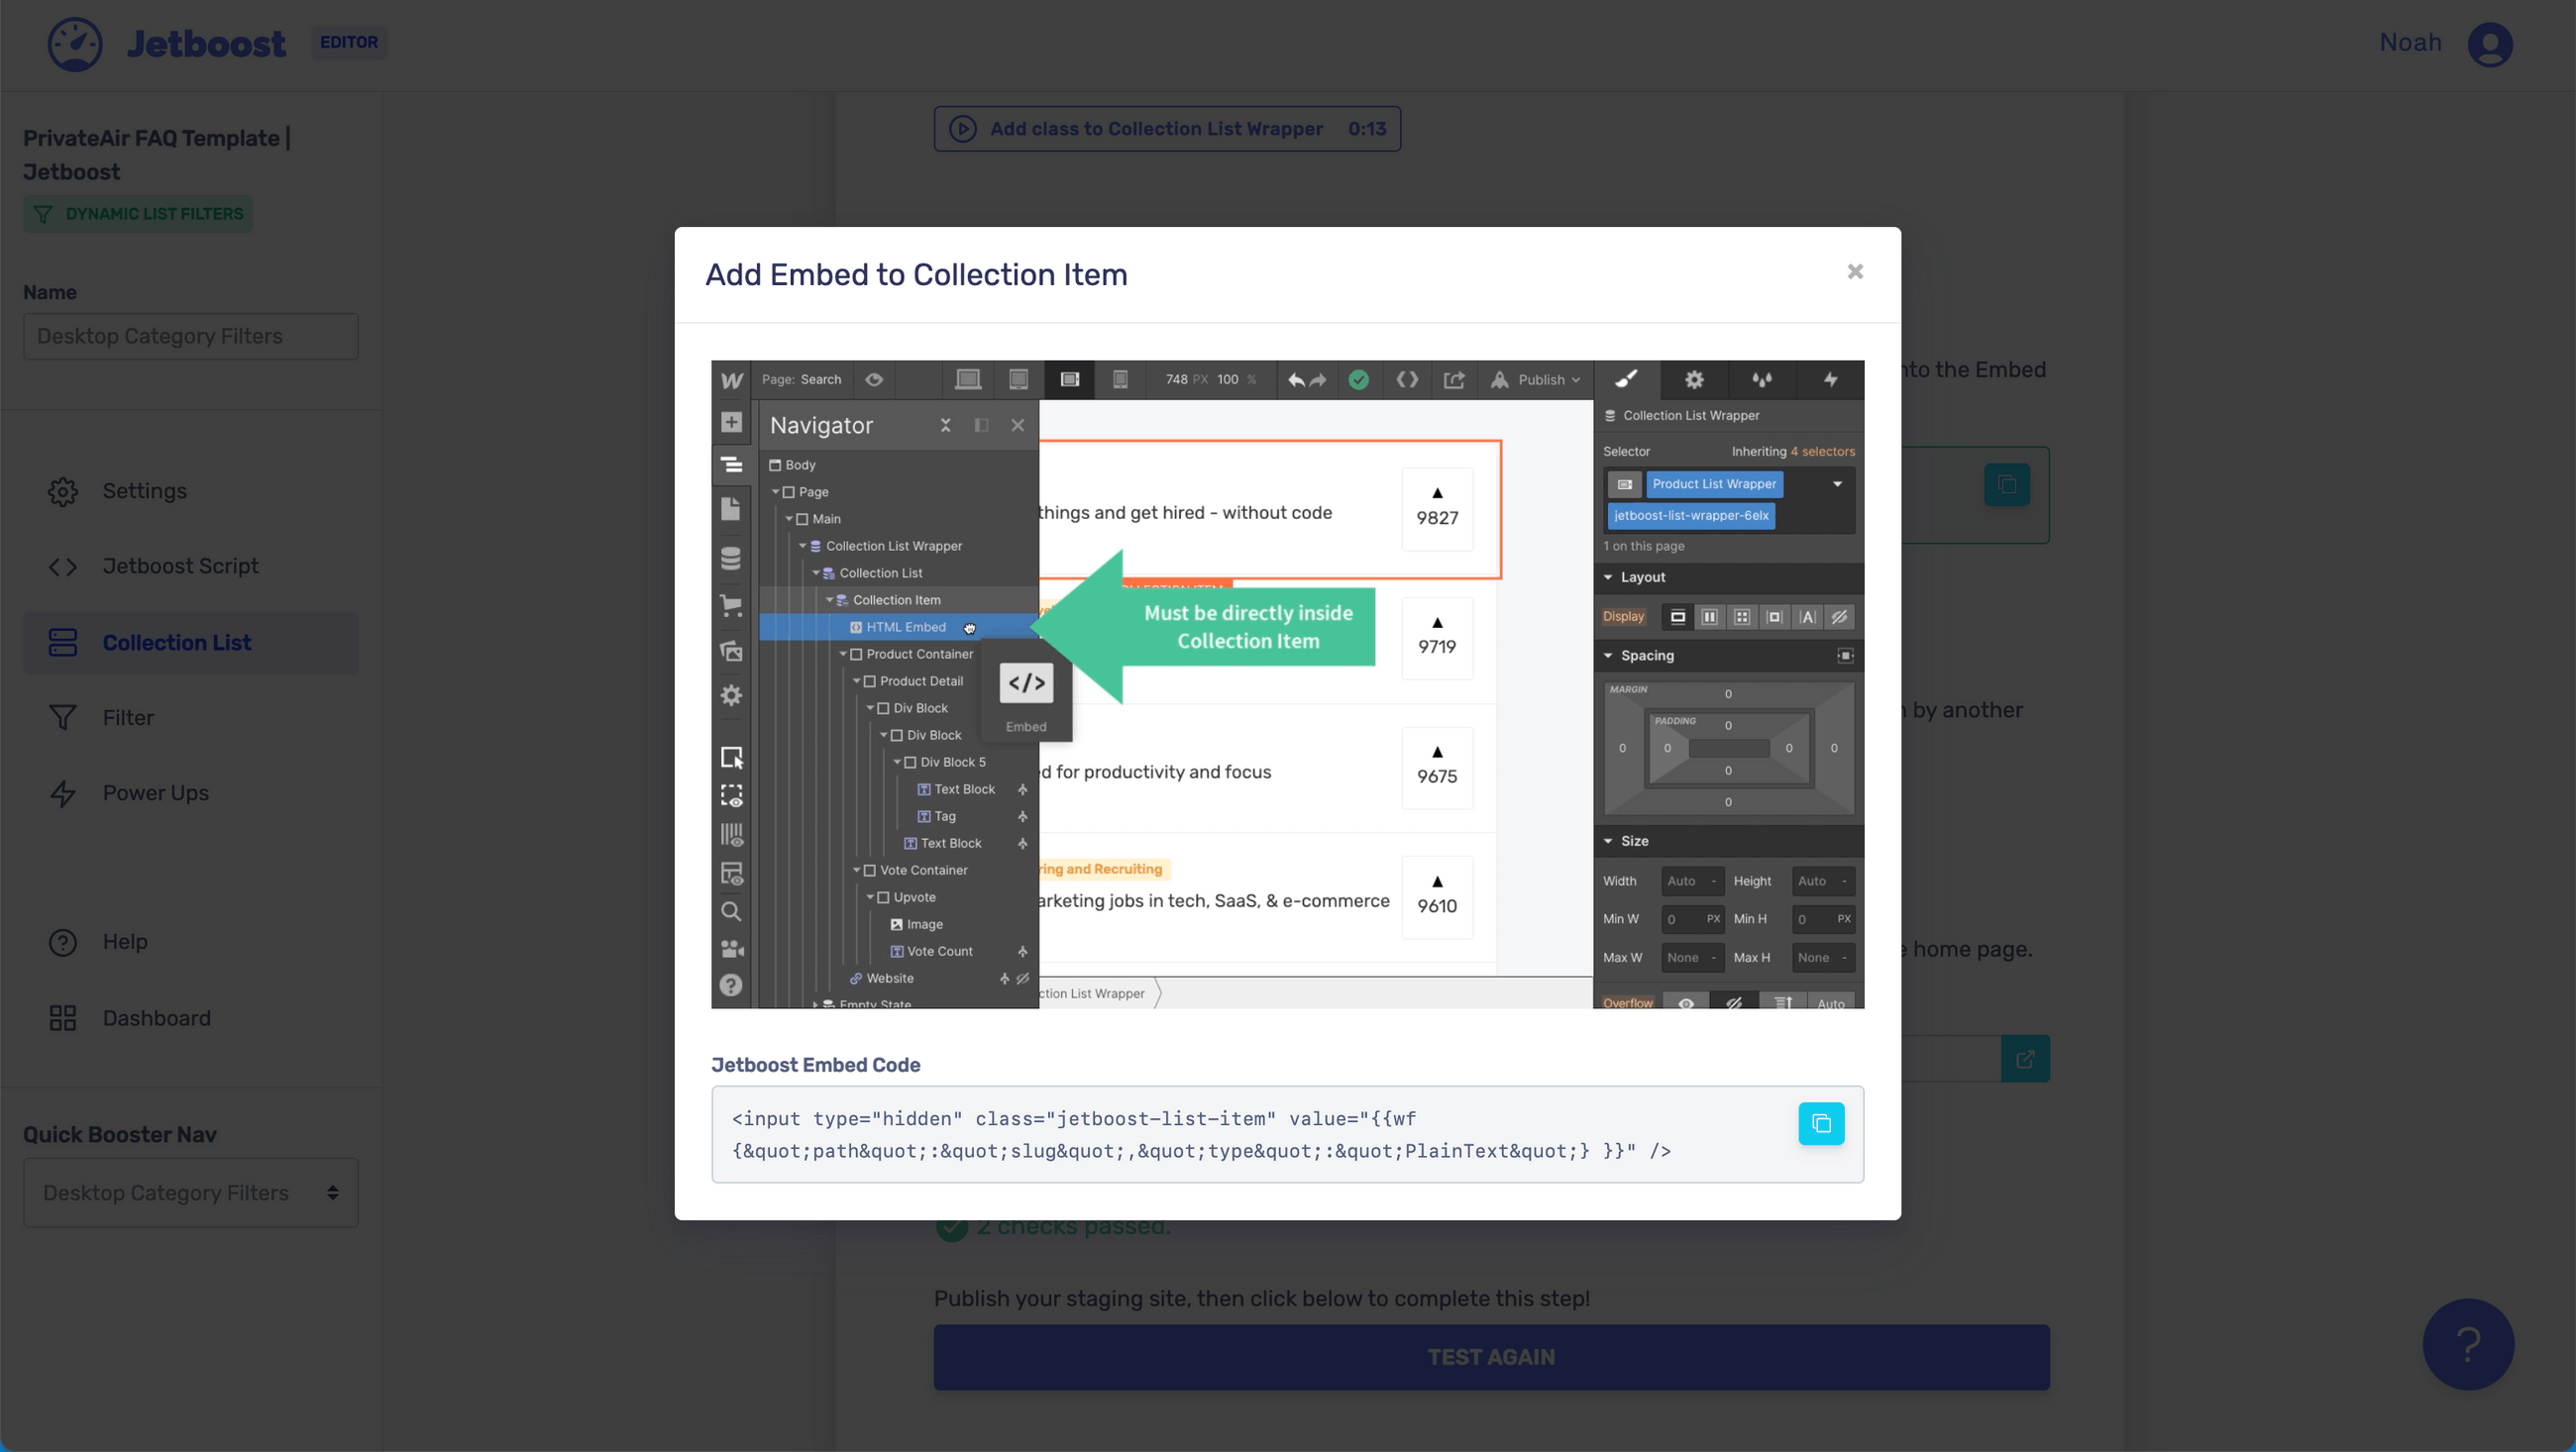Select the CMS Collections database icon
The image size is (2576, 1452).
pos(731,558)
